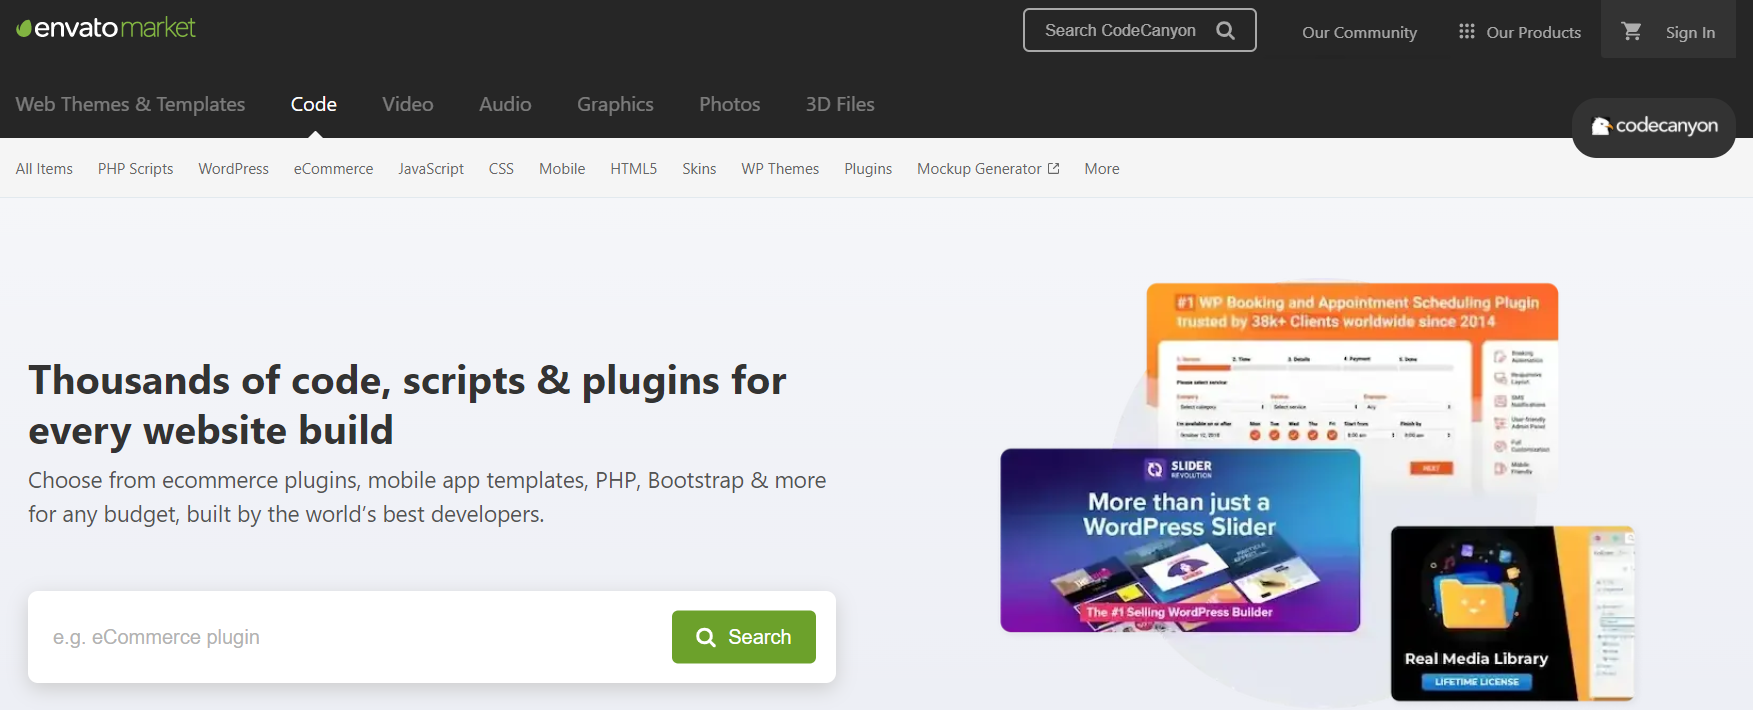Viewport: 1753px width, 710px height.
Task: Switch to the Video tab
Action: click(x=407, y=104)
